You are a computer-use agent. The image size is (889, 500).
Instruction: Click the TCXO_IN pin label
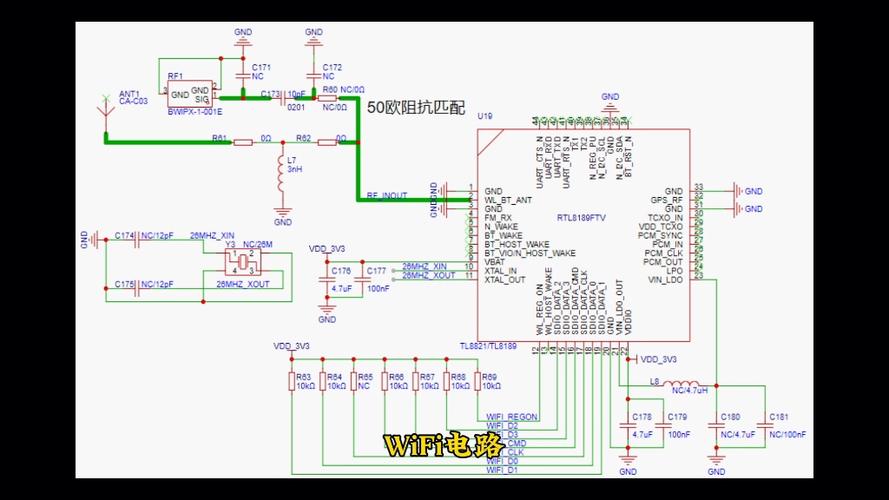(665, 218)
